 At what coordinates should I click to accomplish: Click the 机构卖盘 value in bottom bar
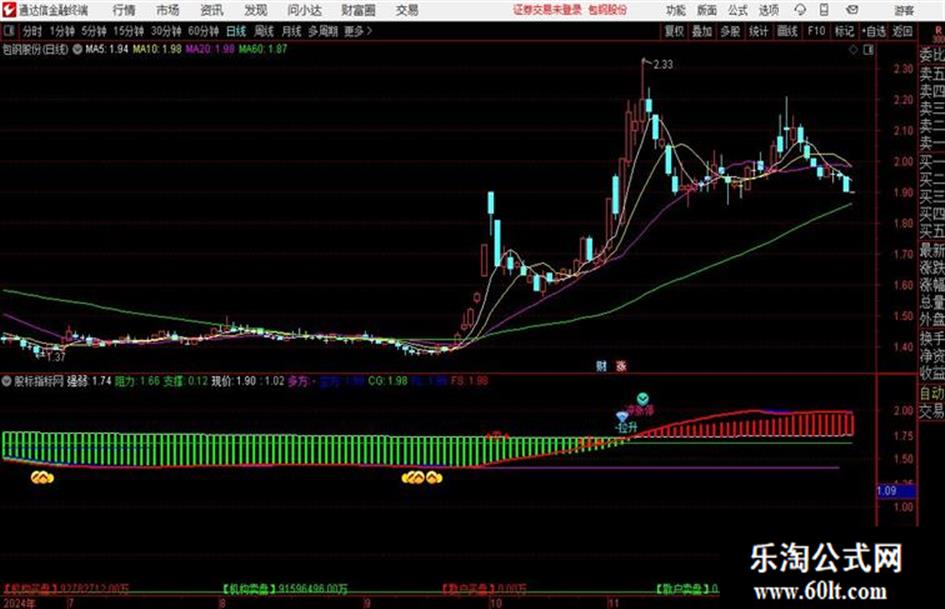(284, 588)
